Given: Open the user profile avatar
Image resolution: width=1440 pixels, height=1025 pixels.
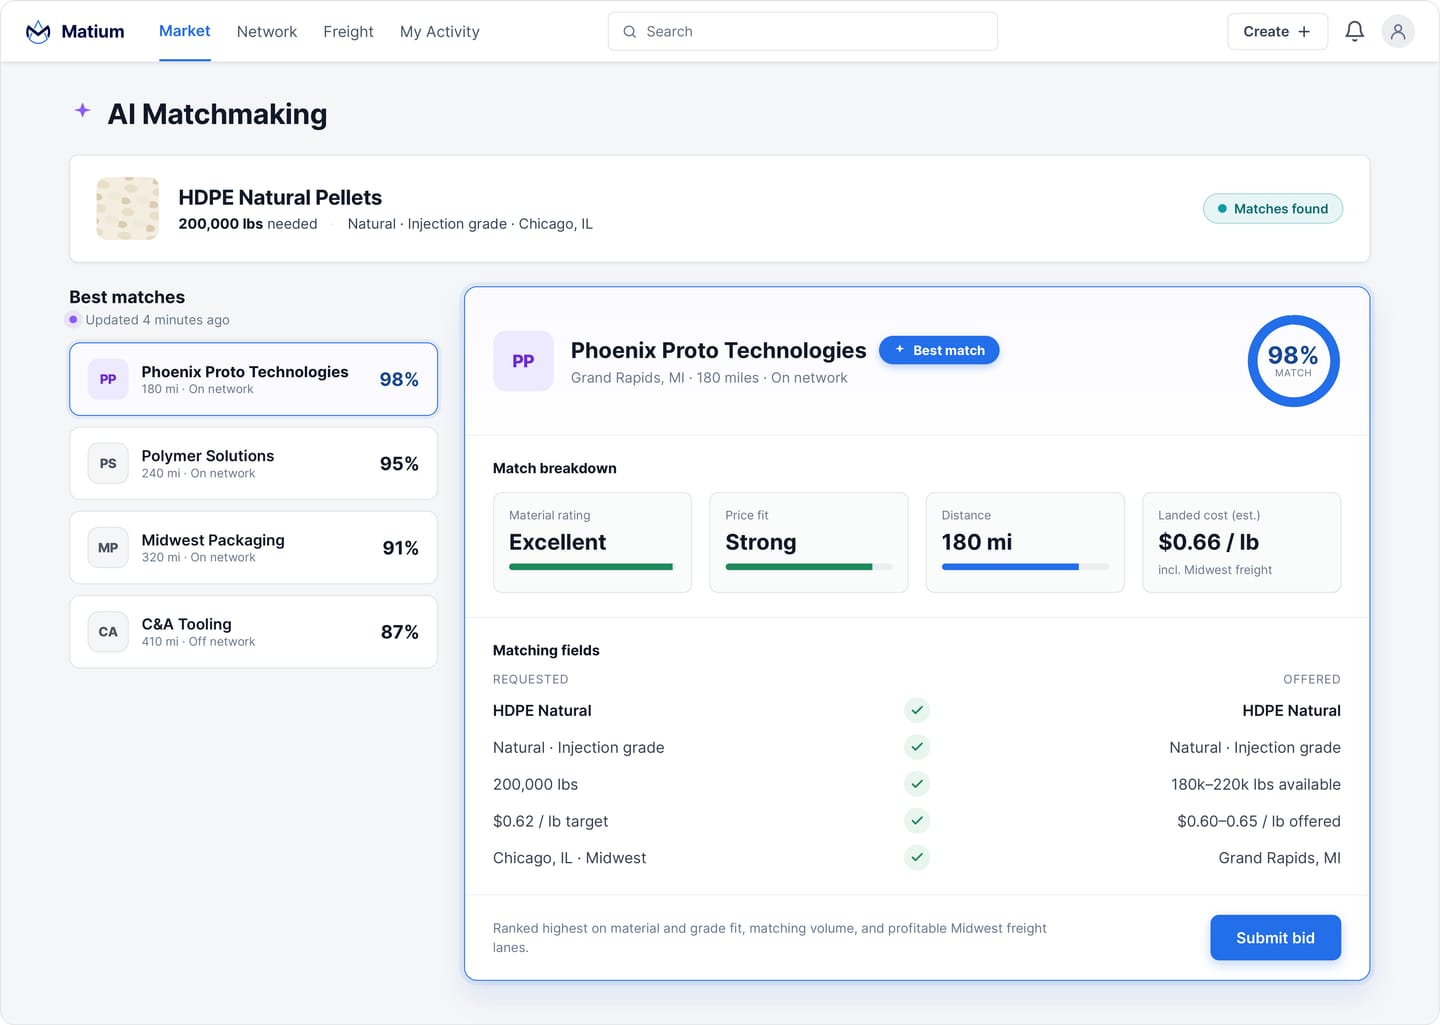Looking at the screenshot, I should coord(1398,32).
